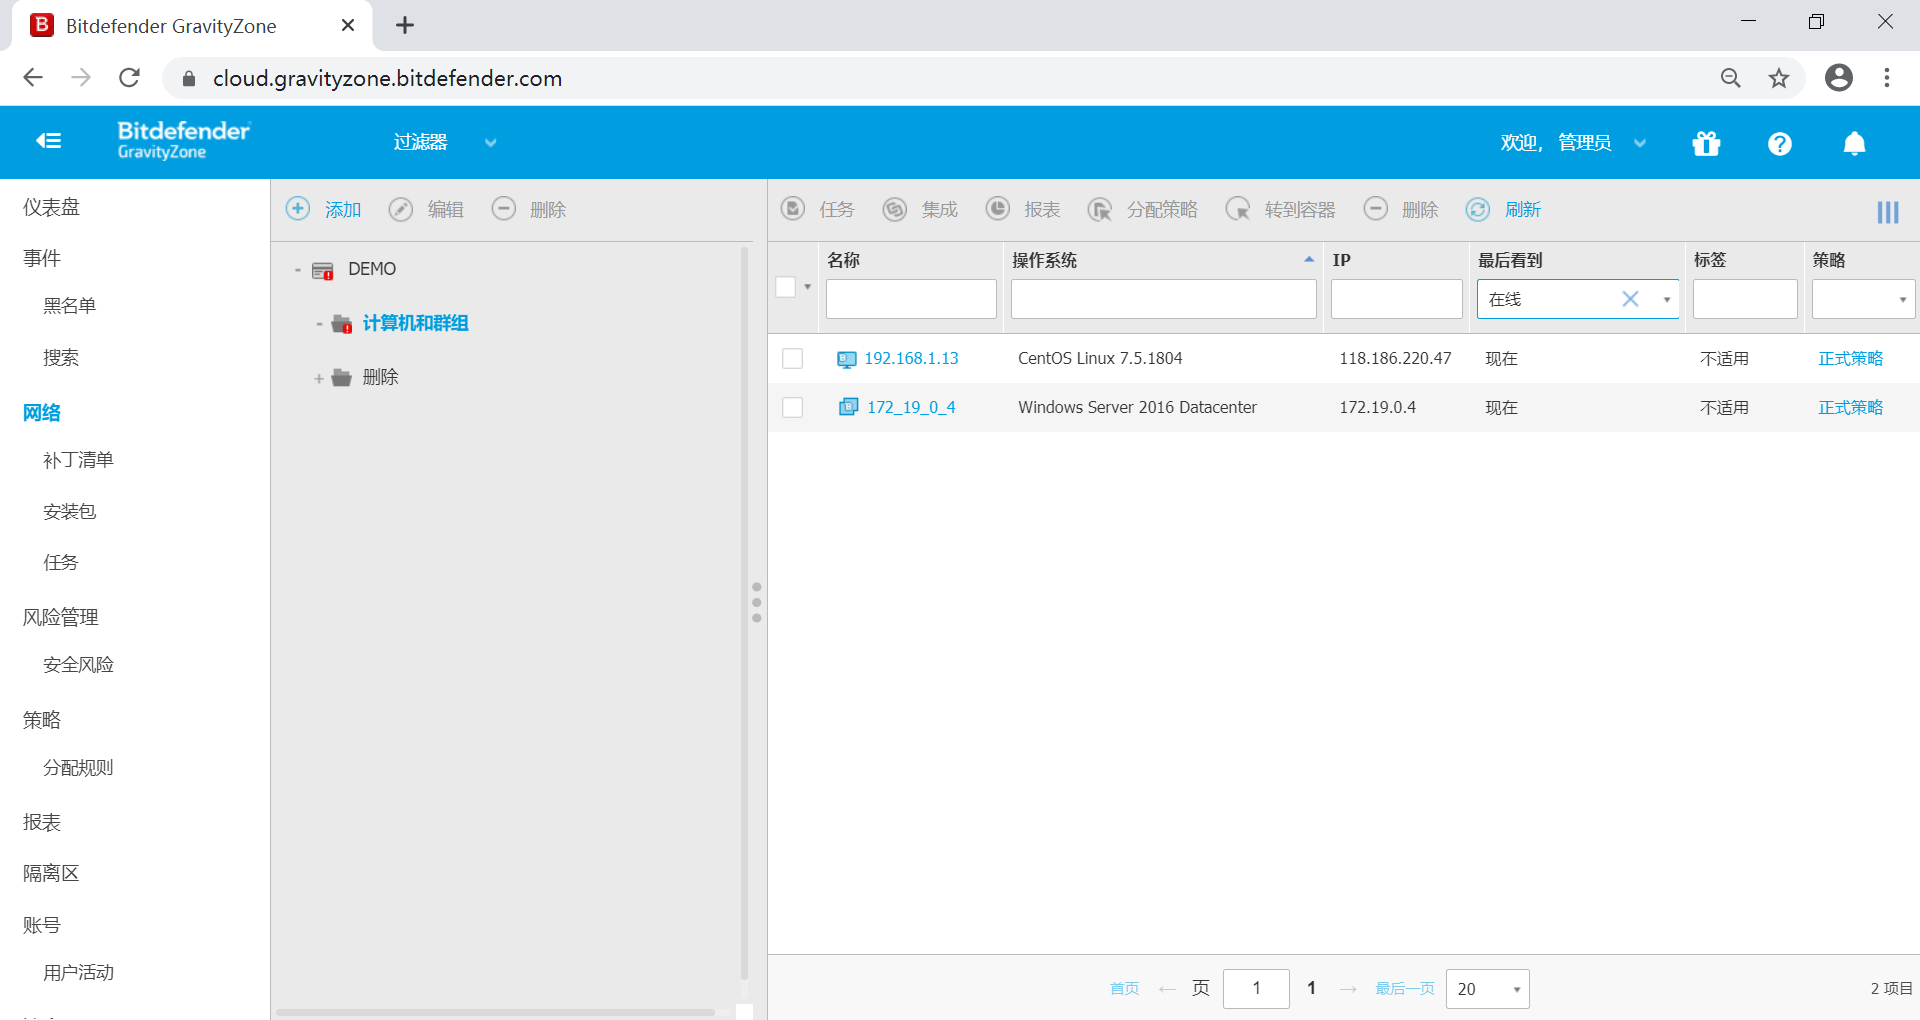This screenshot has width=1920, height=1020.
Task: Click the 任务 toolbar icon
Action: 793,208
